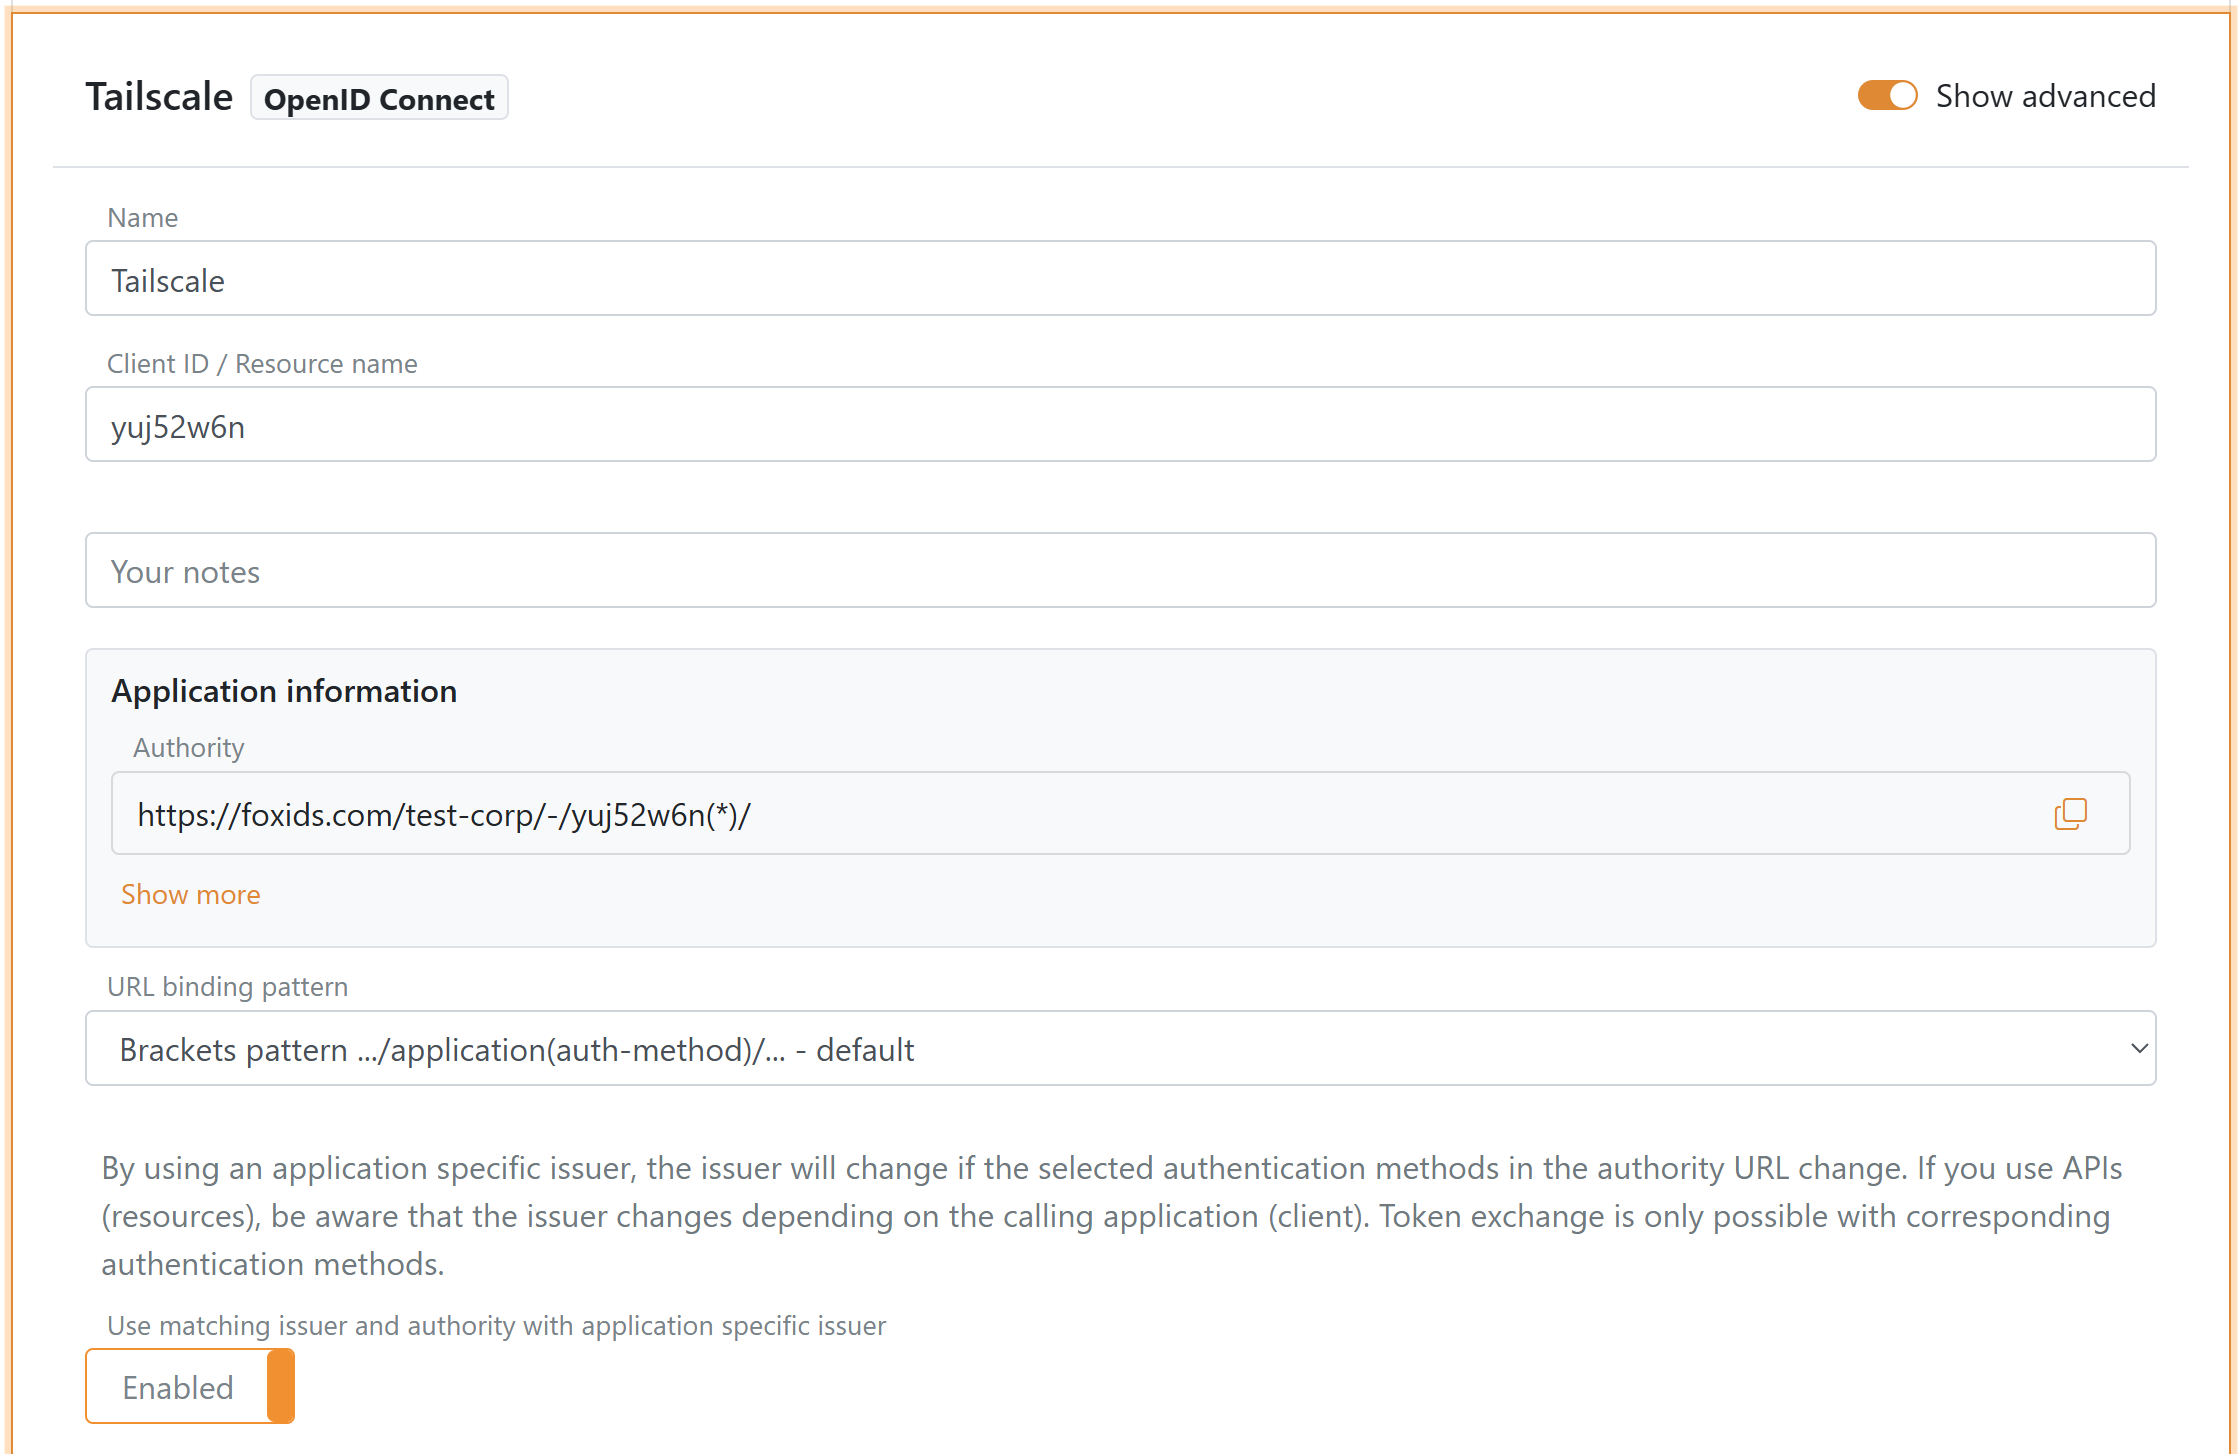Click the Client ID / Resource name label
The width and height of the screenshot is (2240, 1454).
262,363
